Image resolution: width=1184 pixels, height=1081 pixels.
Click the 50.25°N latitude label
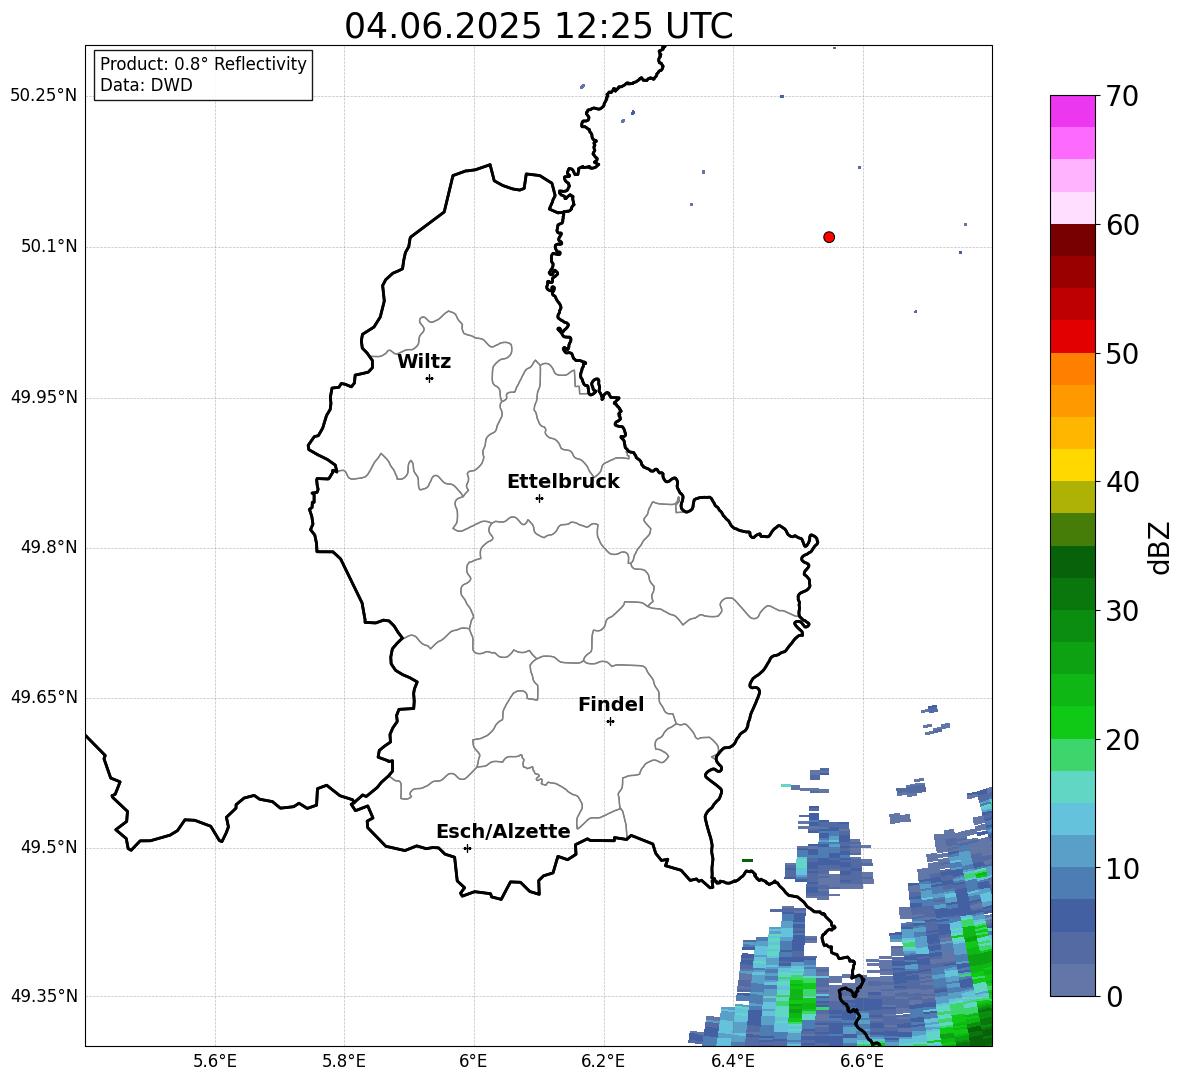(x=44, y=96)
